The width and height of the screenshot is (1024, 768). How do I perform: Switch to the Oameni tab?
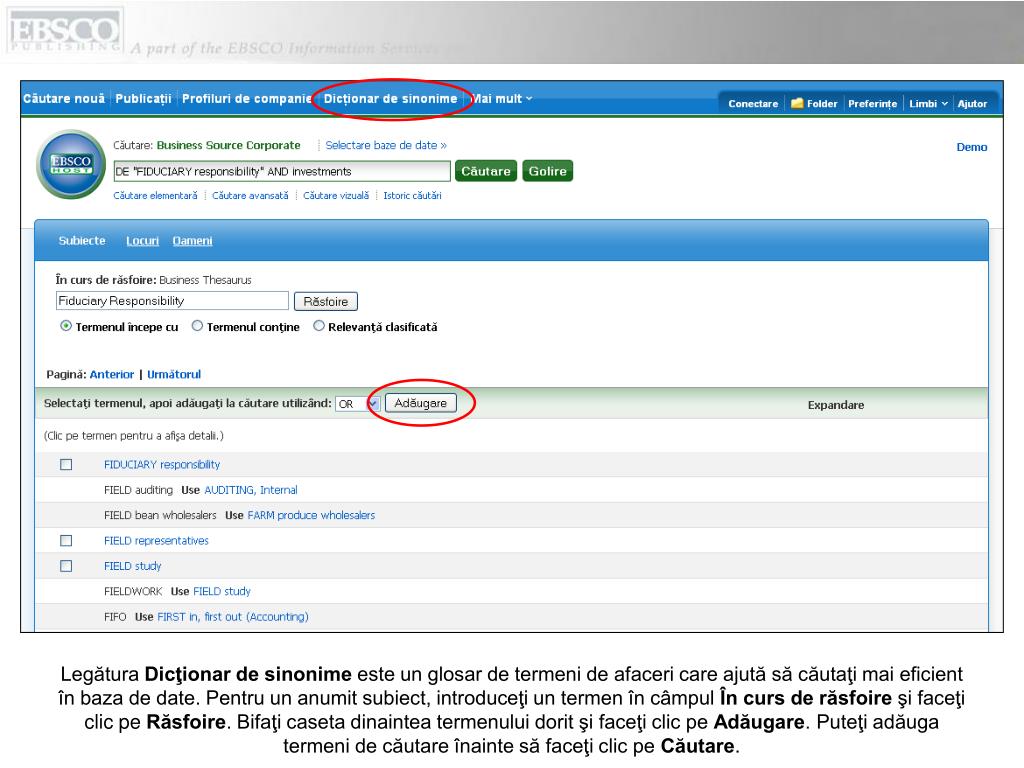coord(192,240)
